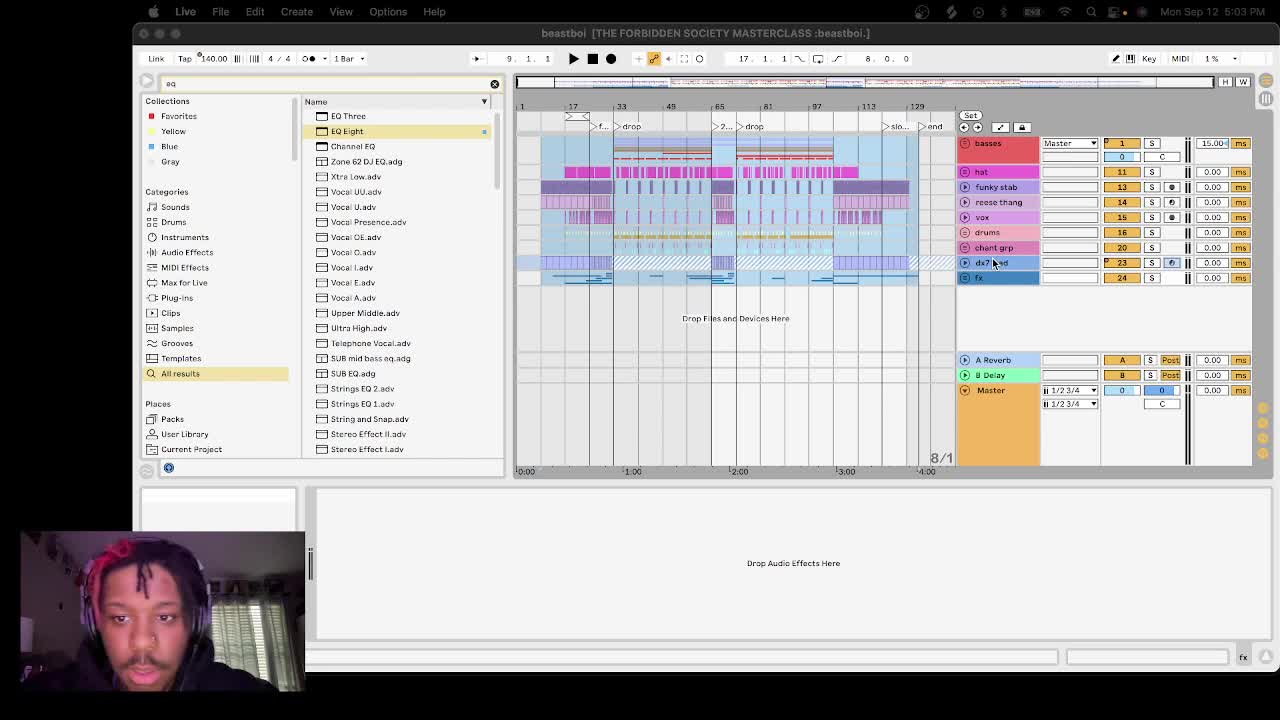This screenshot has width=1280, height=720.
Task: Select Channel EQ in browser results
Action: tap(353, 146)
